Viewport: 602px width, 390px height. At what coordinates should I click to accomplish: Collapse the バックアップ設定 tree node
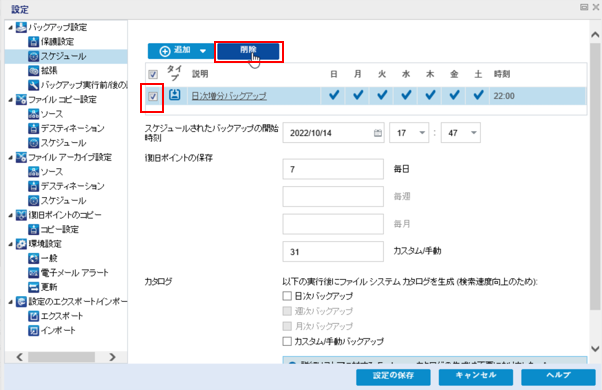[10, 28]
